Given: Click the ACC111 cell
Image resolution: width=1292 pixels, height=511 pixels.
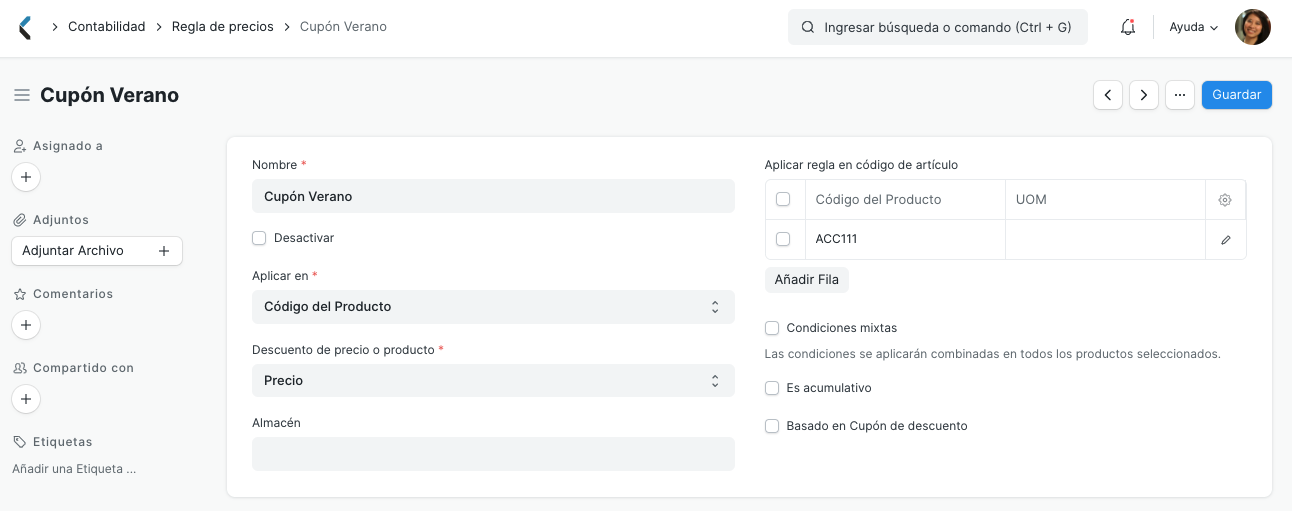Looking at the screenshot, I should pyautogui.click(x=905, y=240).
